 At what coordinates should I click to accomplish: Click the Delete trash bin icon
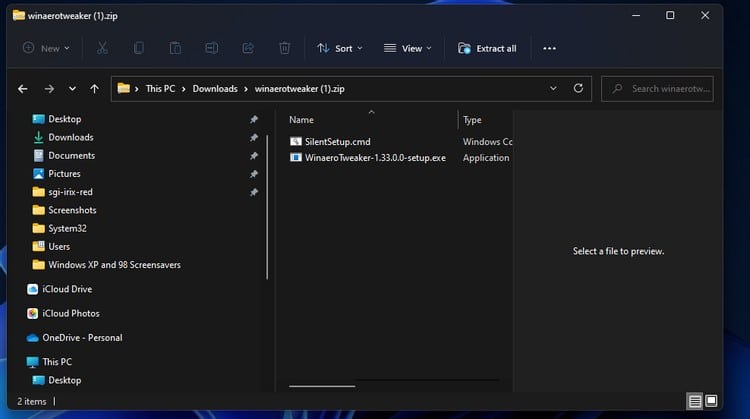coord(284,48)
